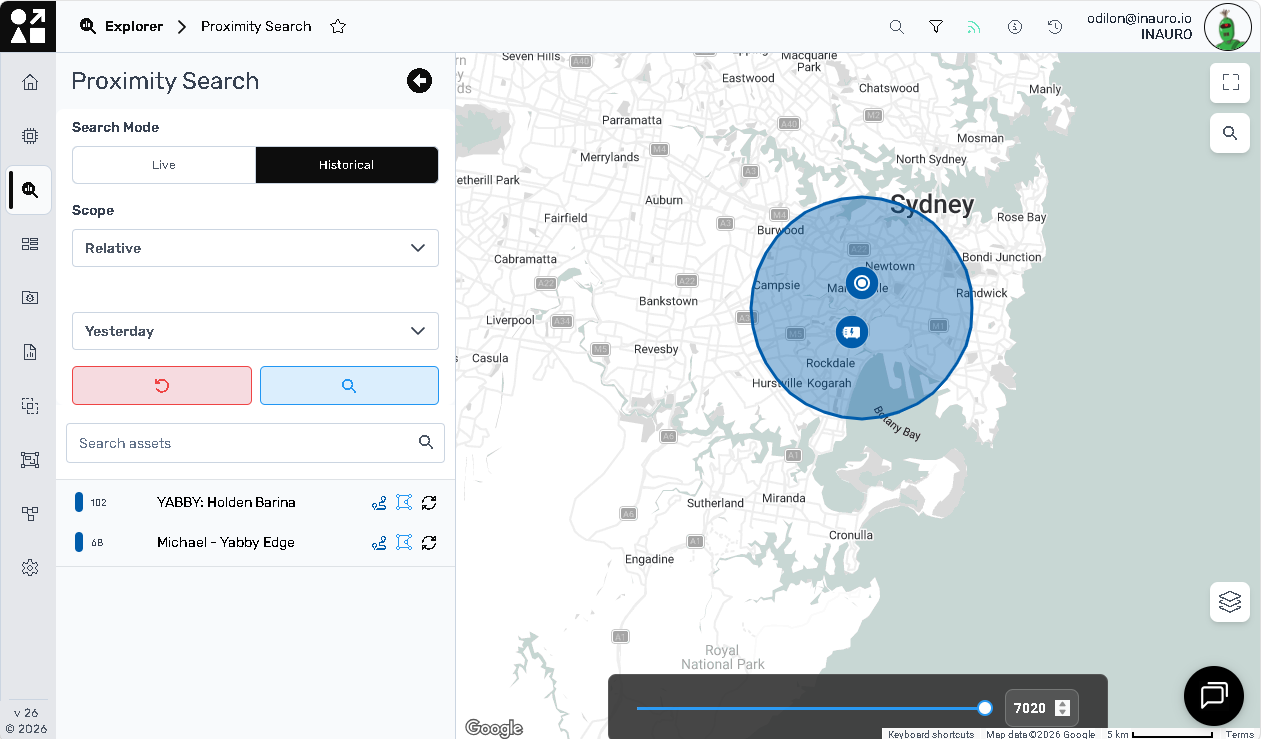Go to Home in left sidebar
Image resolution: width=1262 pixels, height=739 pixels.
pyautogui.click(x=30, y=82)
